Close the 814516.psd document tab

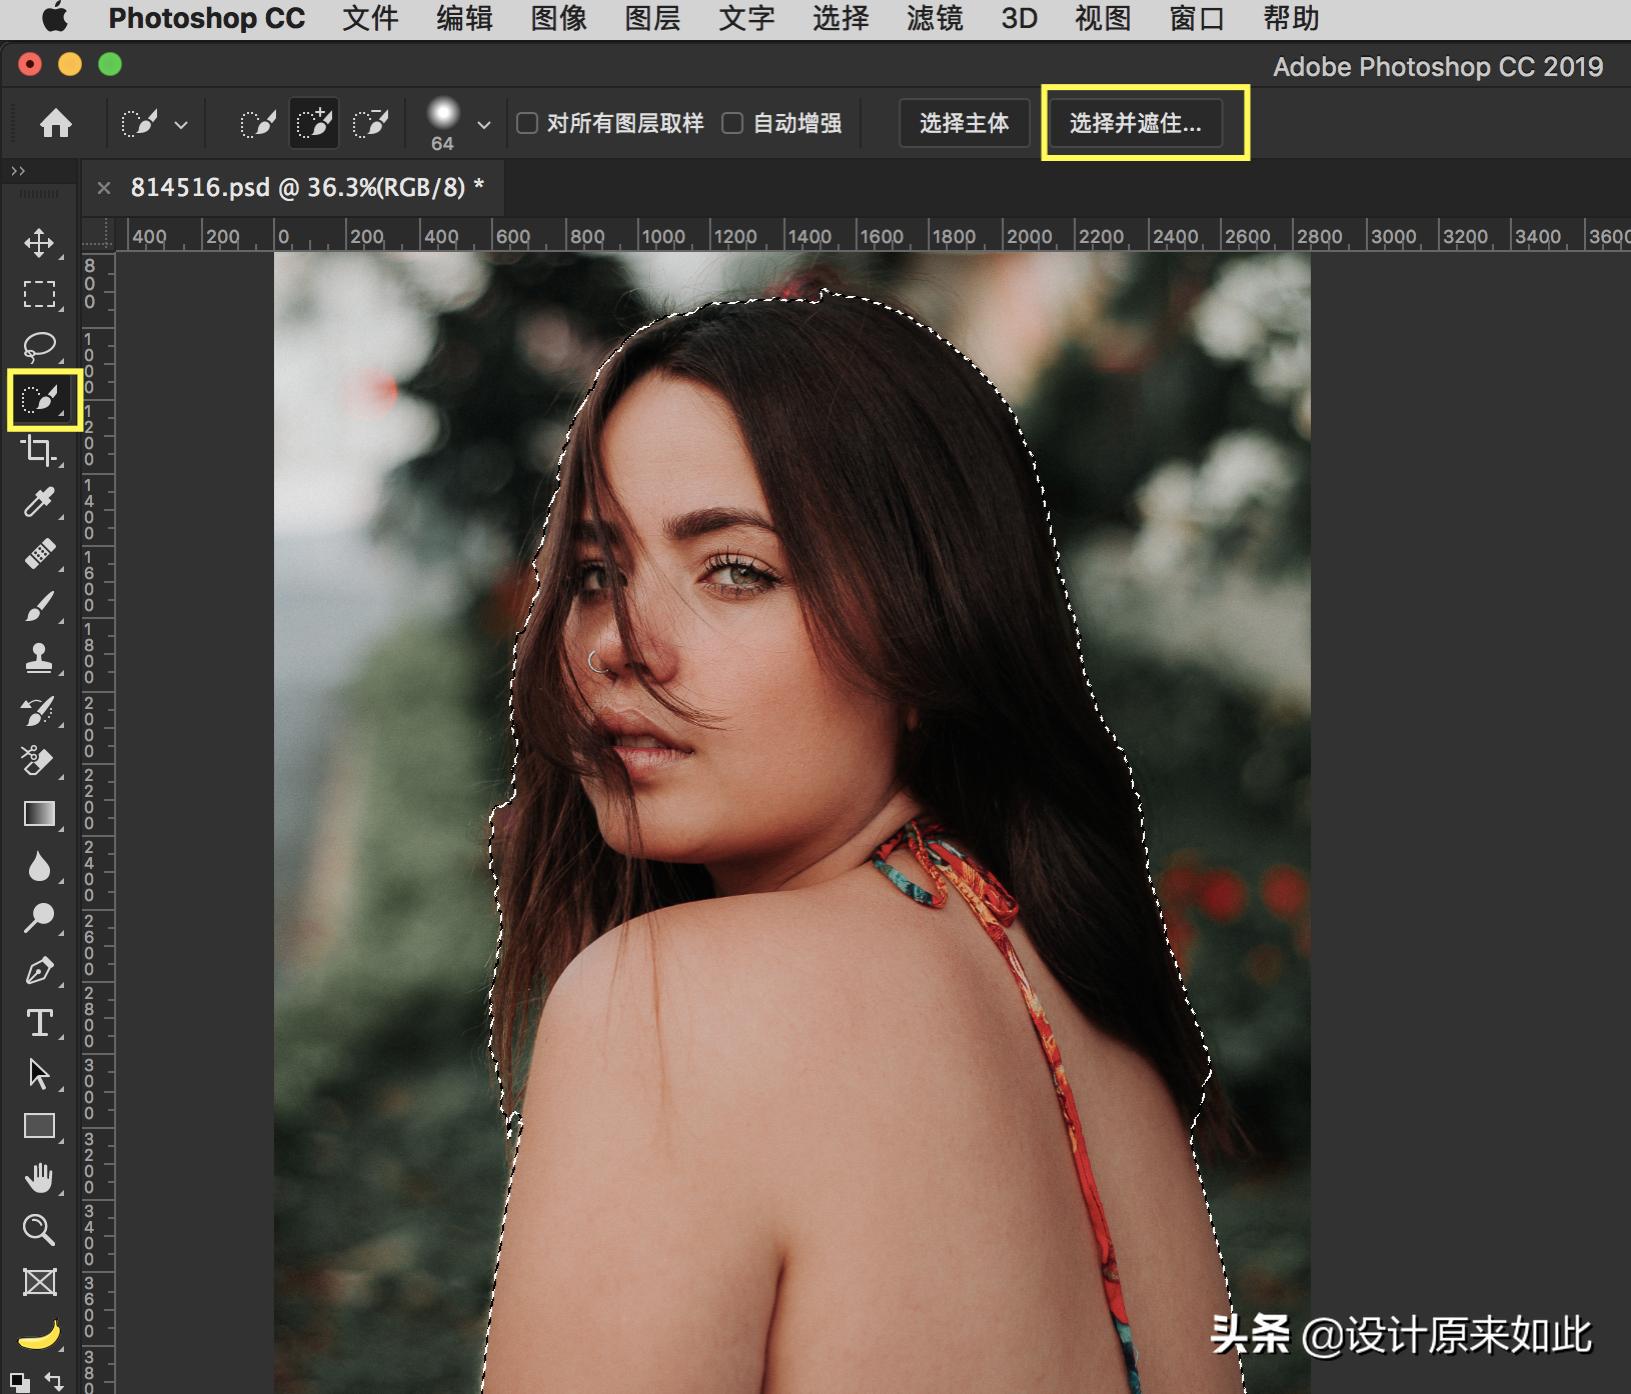(104, 187)
